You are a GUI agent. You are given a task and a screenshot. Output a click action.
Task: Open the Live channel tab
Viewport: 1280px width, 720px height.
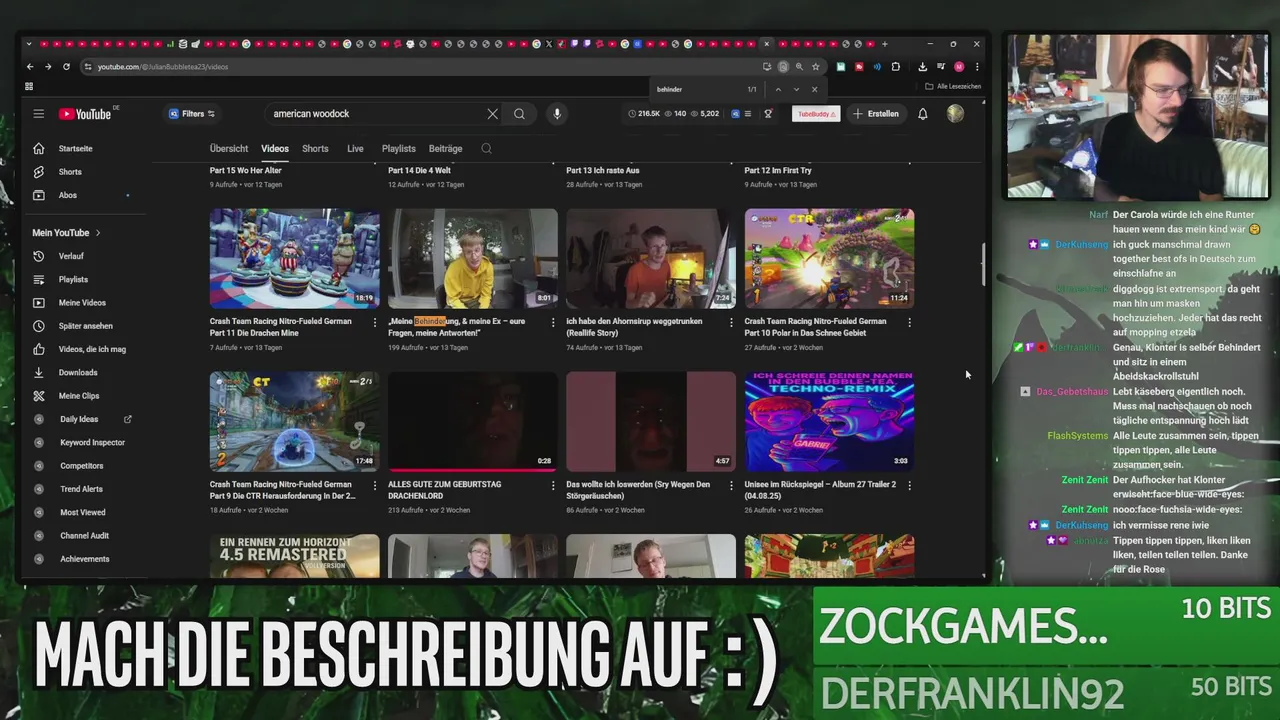tap(355, 149)
